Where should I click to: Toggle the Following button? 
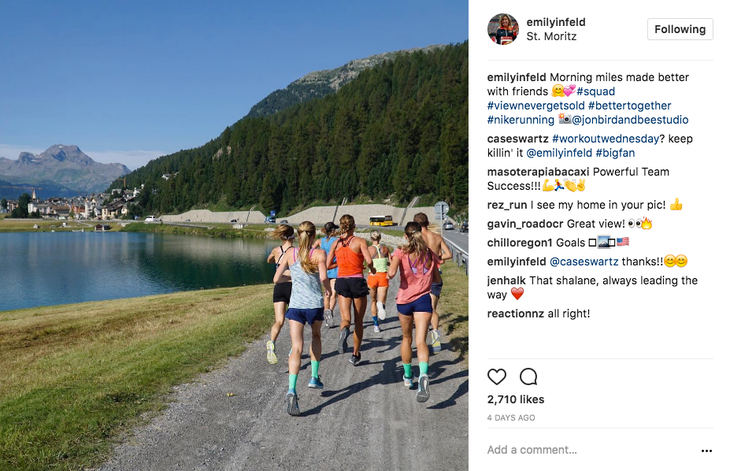point(680,29)
